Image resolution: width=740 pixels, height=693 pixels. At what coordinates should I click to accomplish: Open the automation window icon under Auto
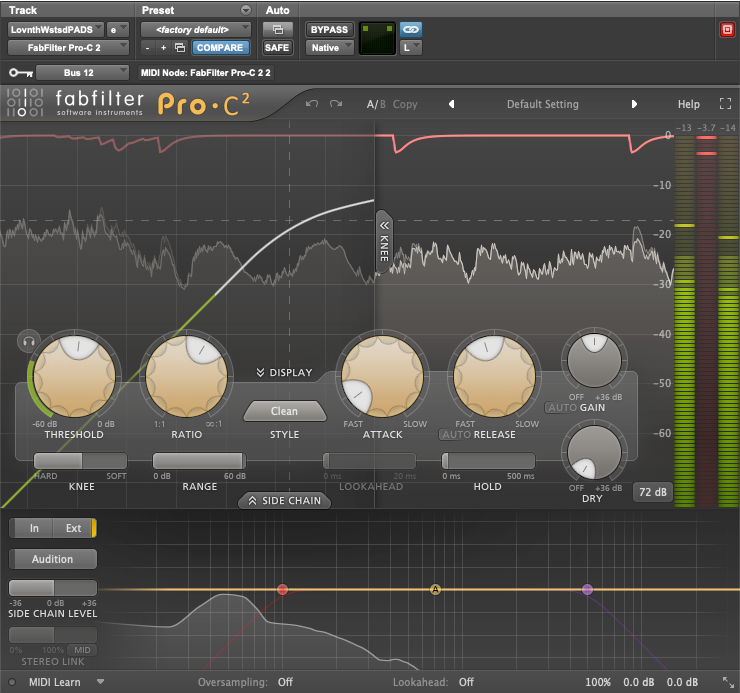pos(278,29)
